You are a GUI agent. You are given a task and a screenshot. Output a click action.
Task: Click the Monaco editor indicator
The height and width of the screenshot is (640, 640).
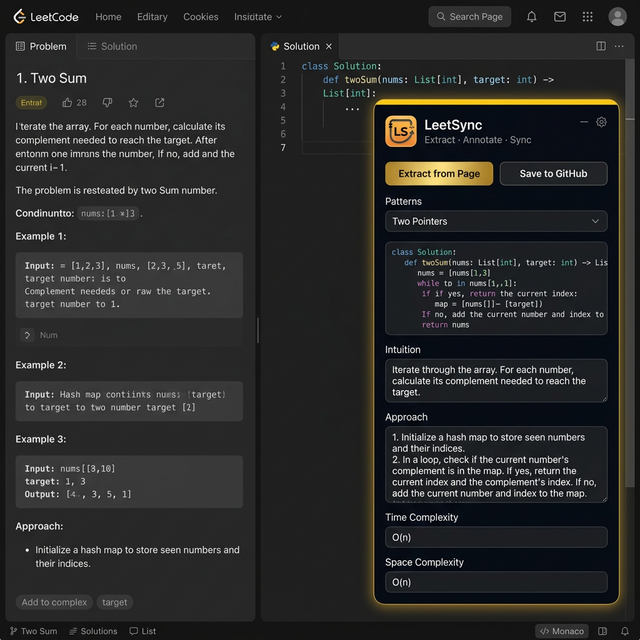562,631
